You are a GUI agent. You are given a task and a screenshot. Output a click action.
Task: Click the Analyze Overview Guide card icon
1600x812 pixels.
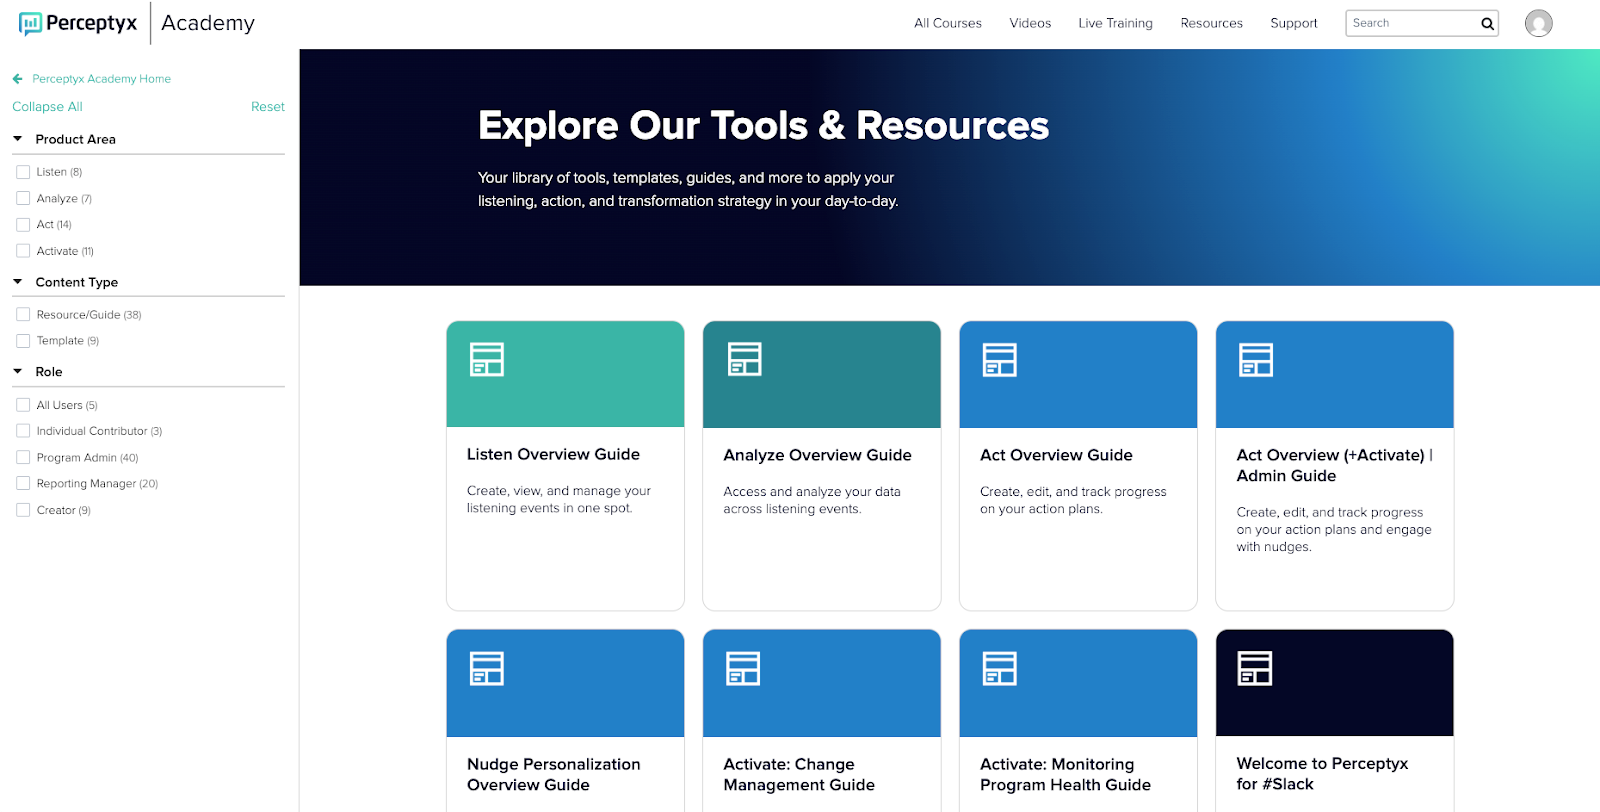point(744,359)
